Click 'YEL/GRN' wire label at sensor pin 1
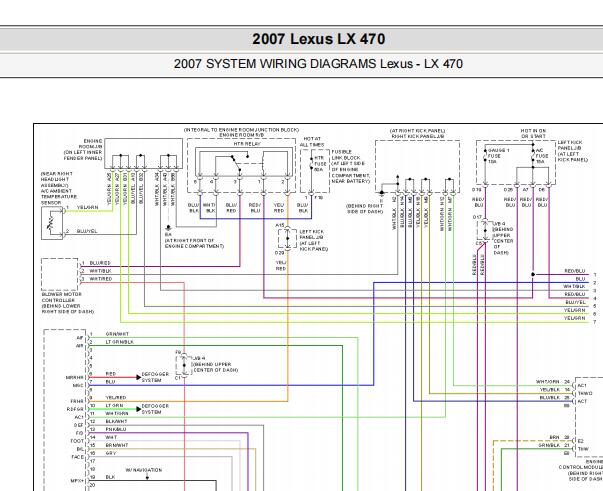Image resolution: width=603 pixels, height=491 pixels. coord(87,208)
